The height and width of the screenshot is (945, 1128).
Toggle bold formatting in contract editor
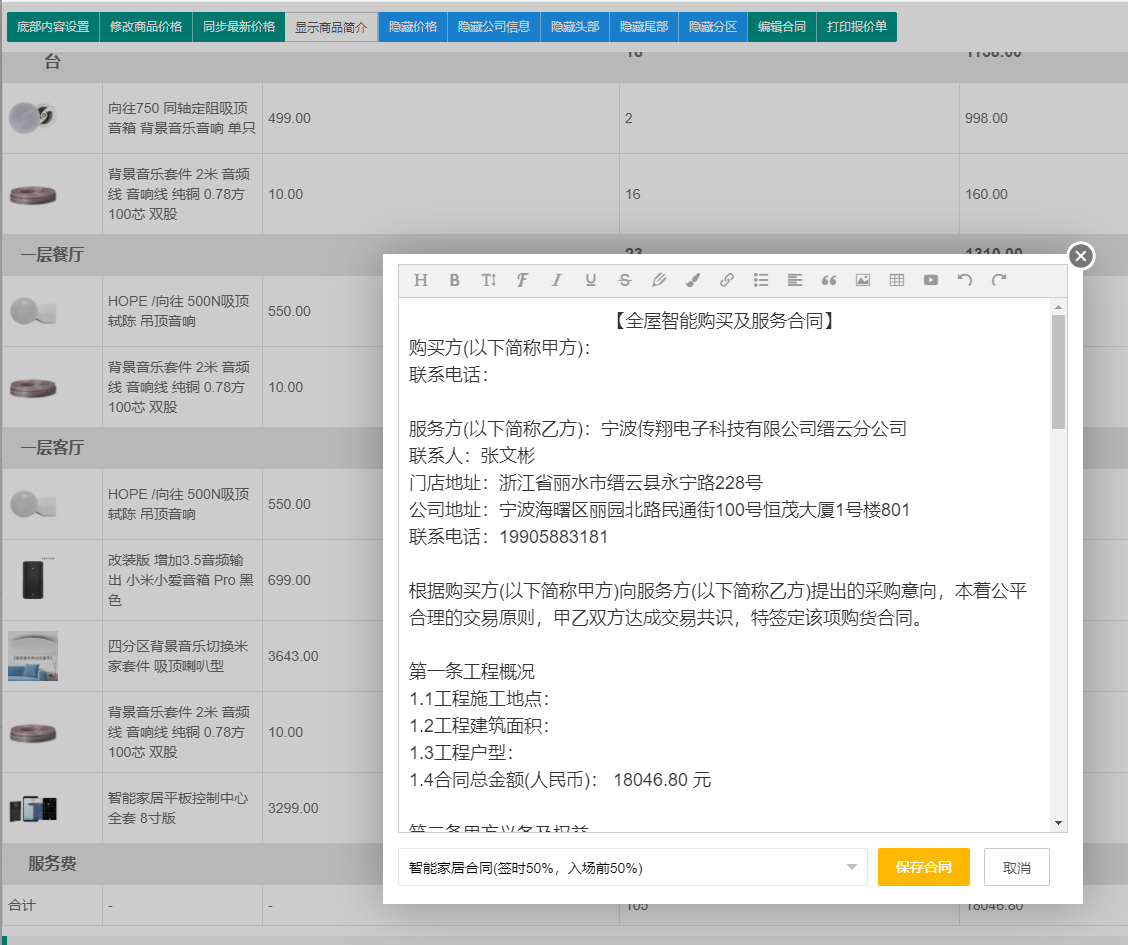454,280
